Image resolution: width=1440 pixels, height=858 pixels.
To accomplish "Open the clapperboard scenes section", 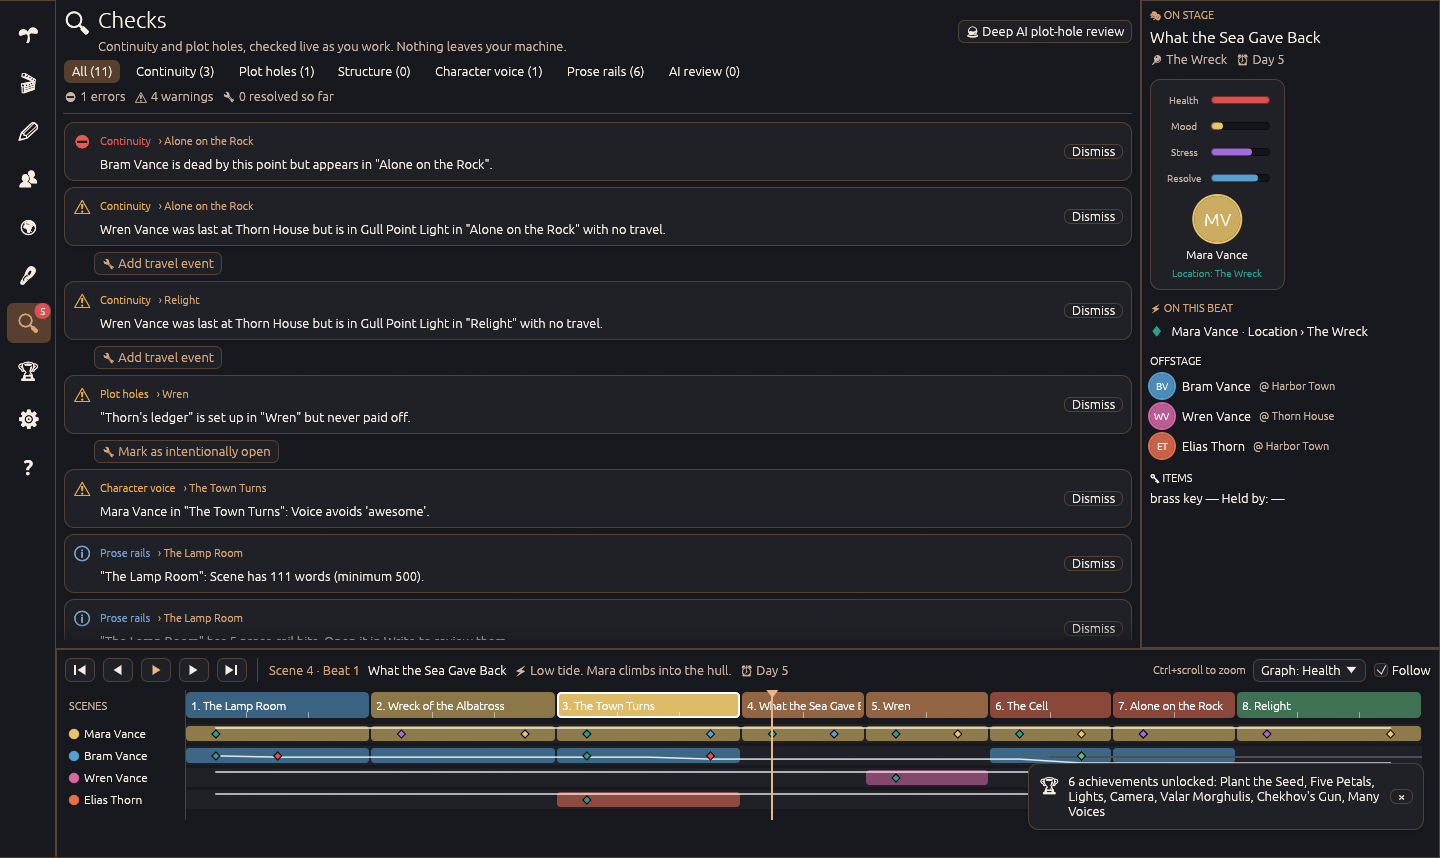I will pos(28,83).
